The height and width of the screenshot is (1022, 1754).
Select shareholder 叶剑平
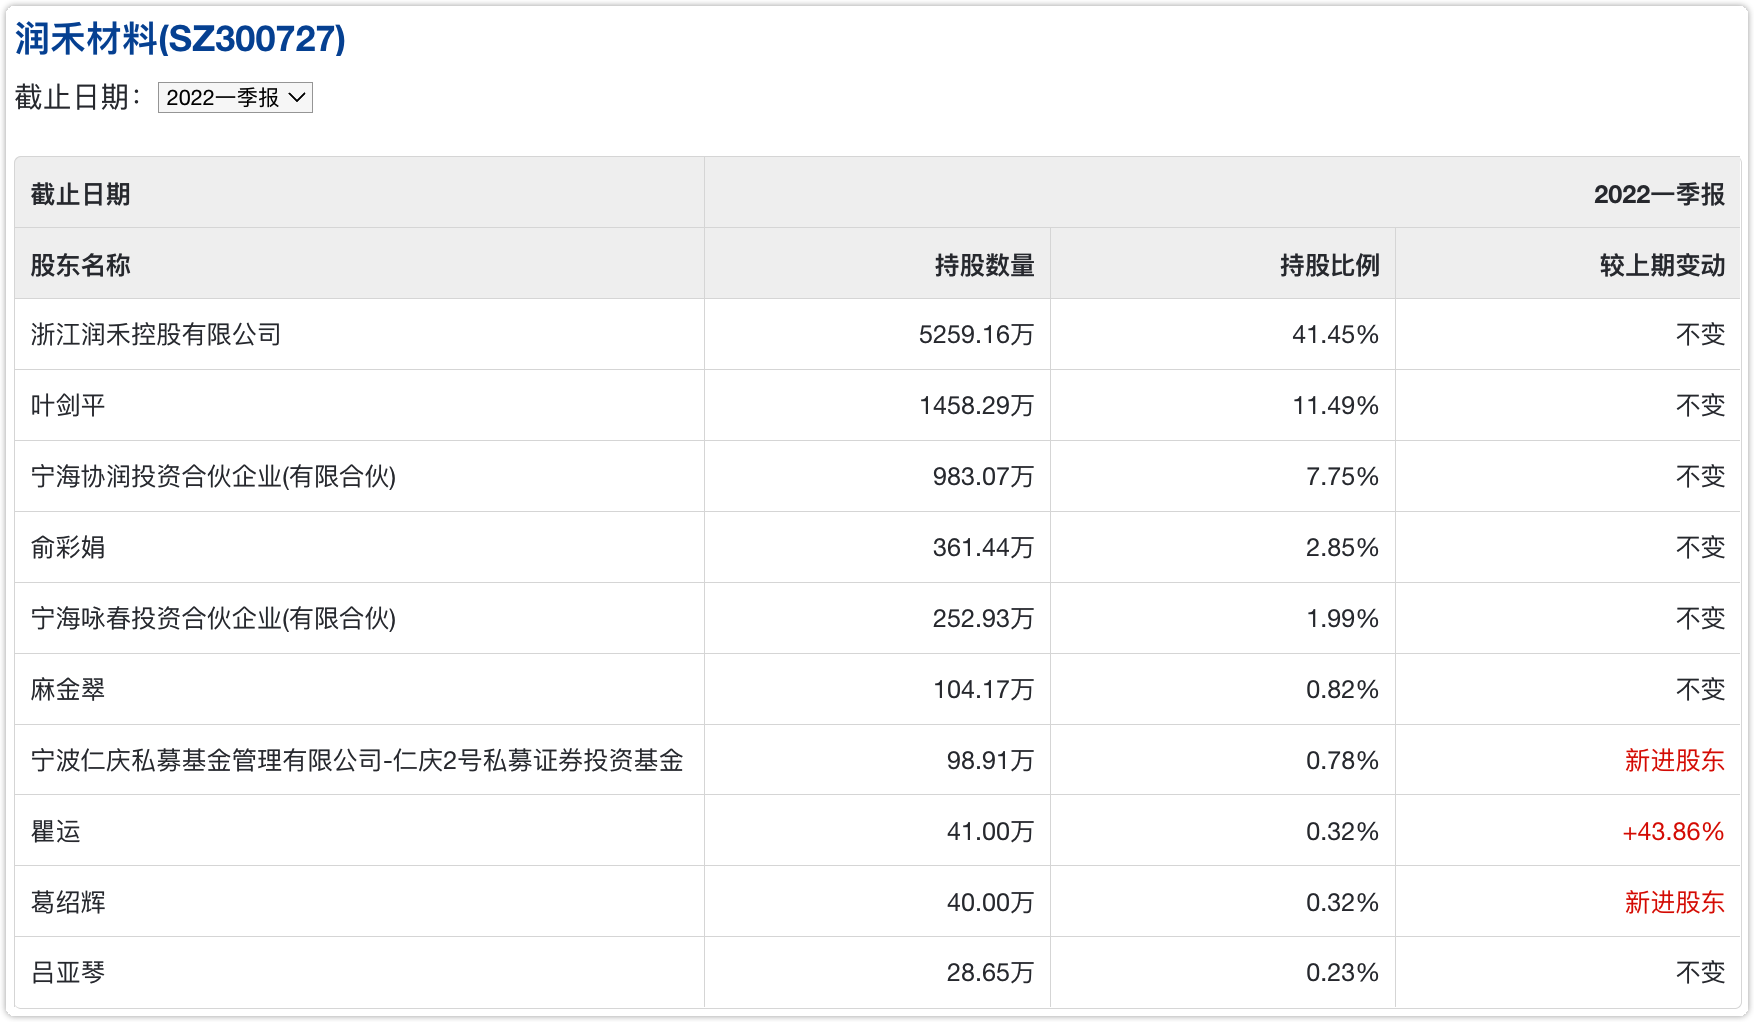click(68, 405)
